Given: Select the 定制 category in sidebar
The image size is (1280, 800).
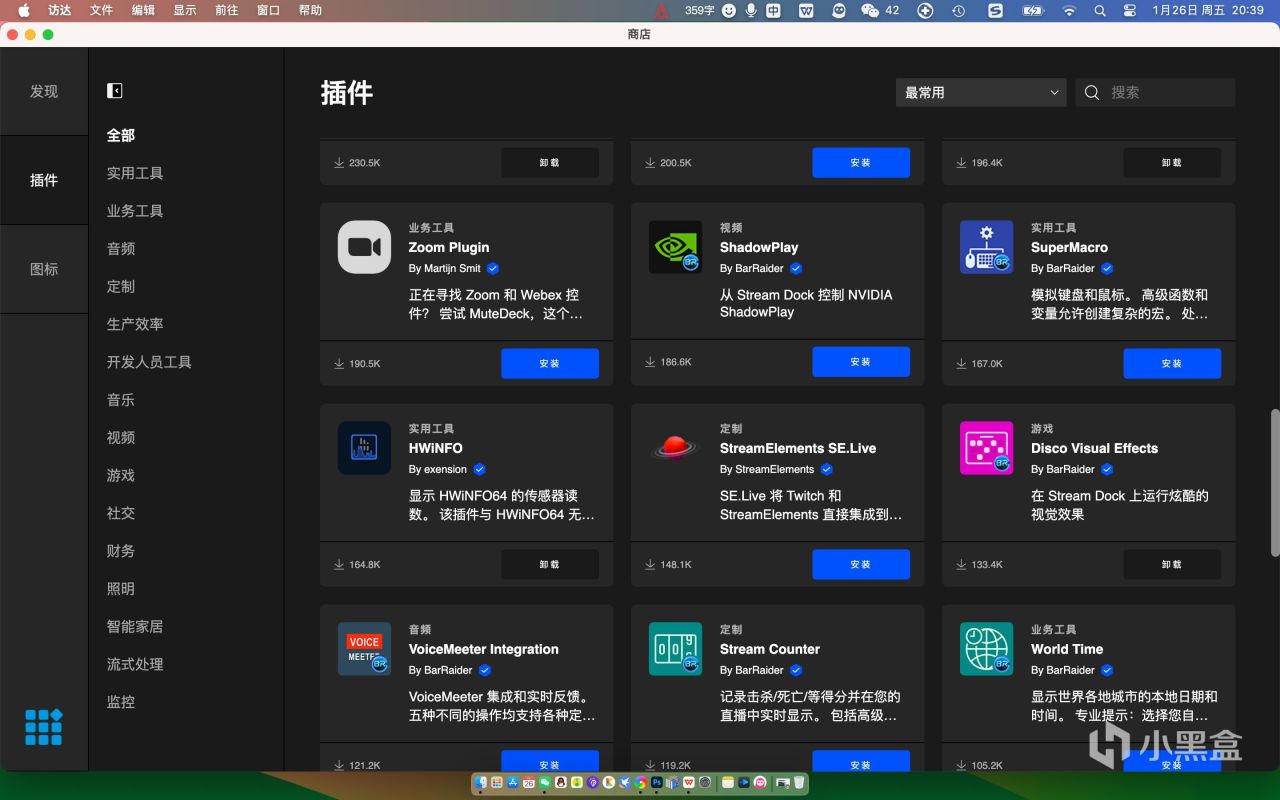Looking at the screenshot, I should (121, 286).
